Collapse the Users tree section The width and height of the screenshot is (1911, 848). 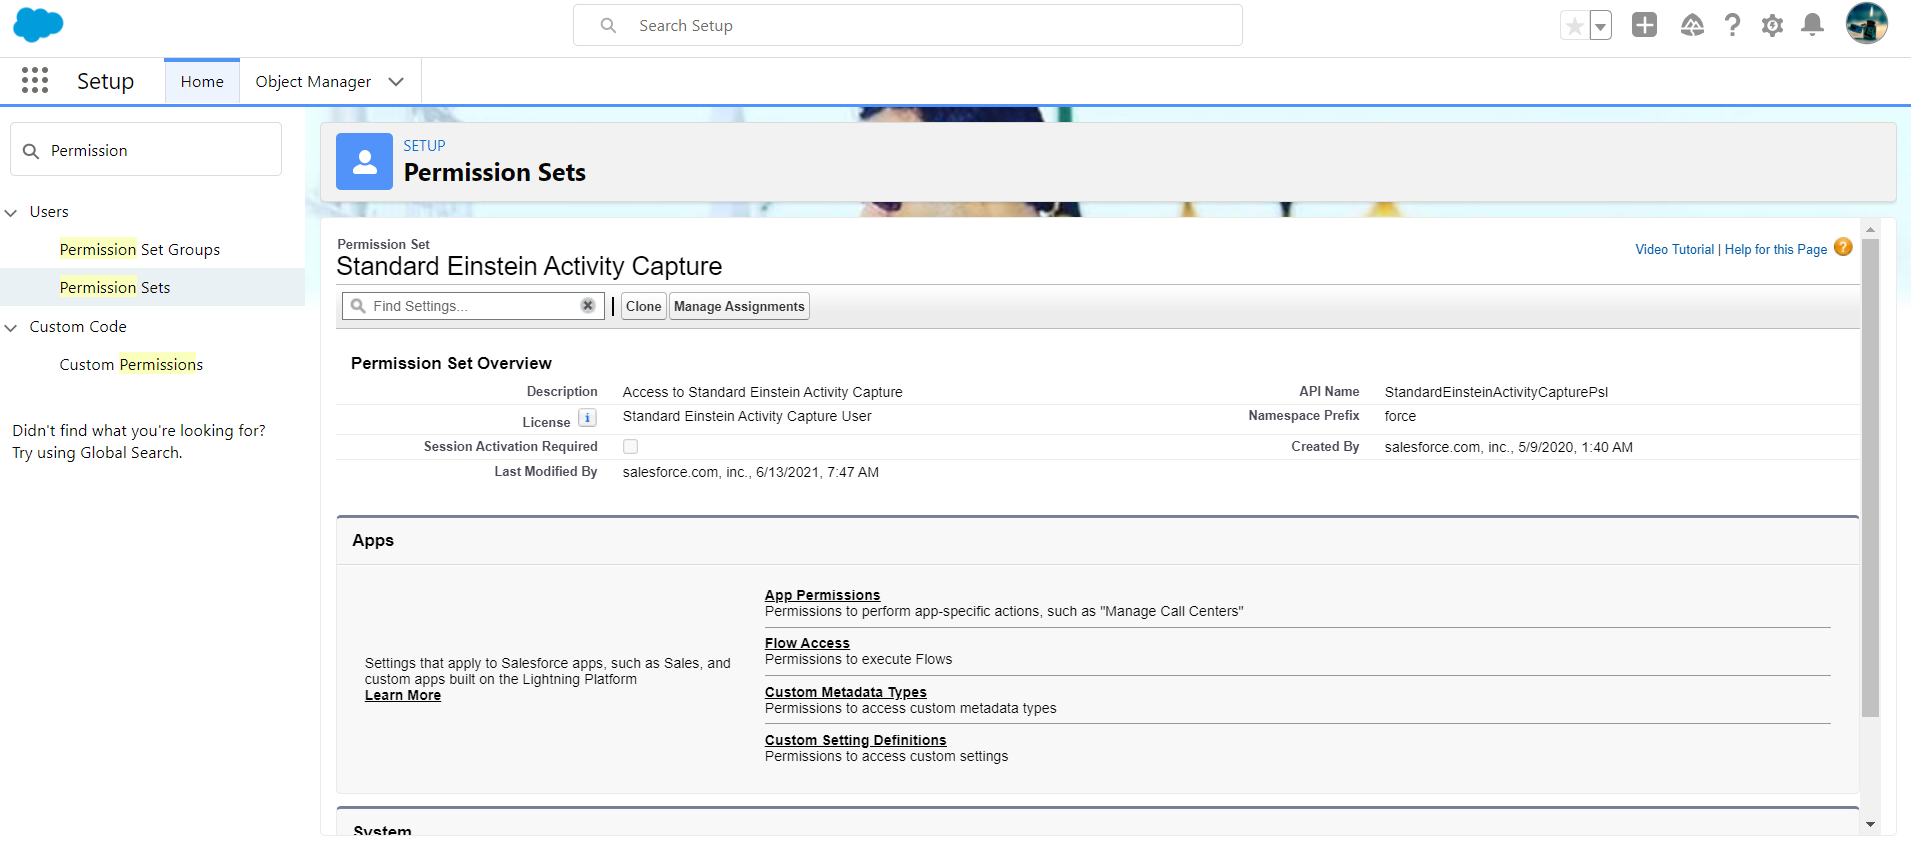[12, 213]
